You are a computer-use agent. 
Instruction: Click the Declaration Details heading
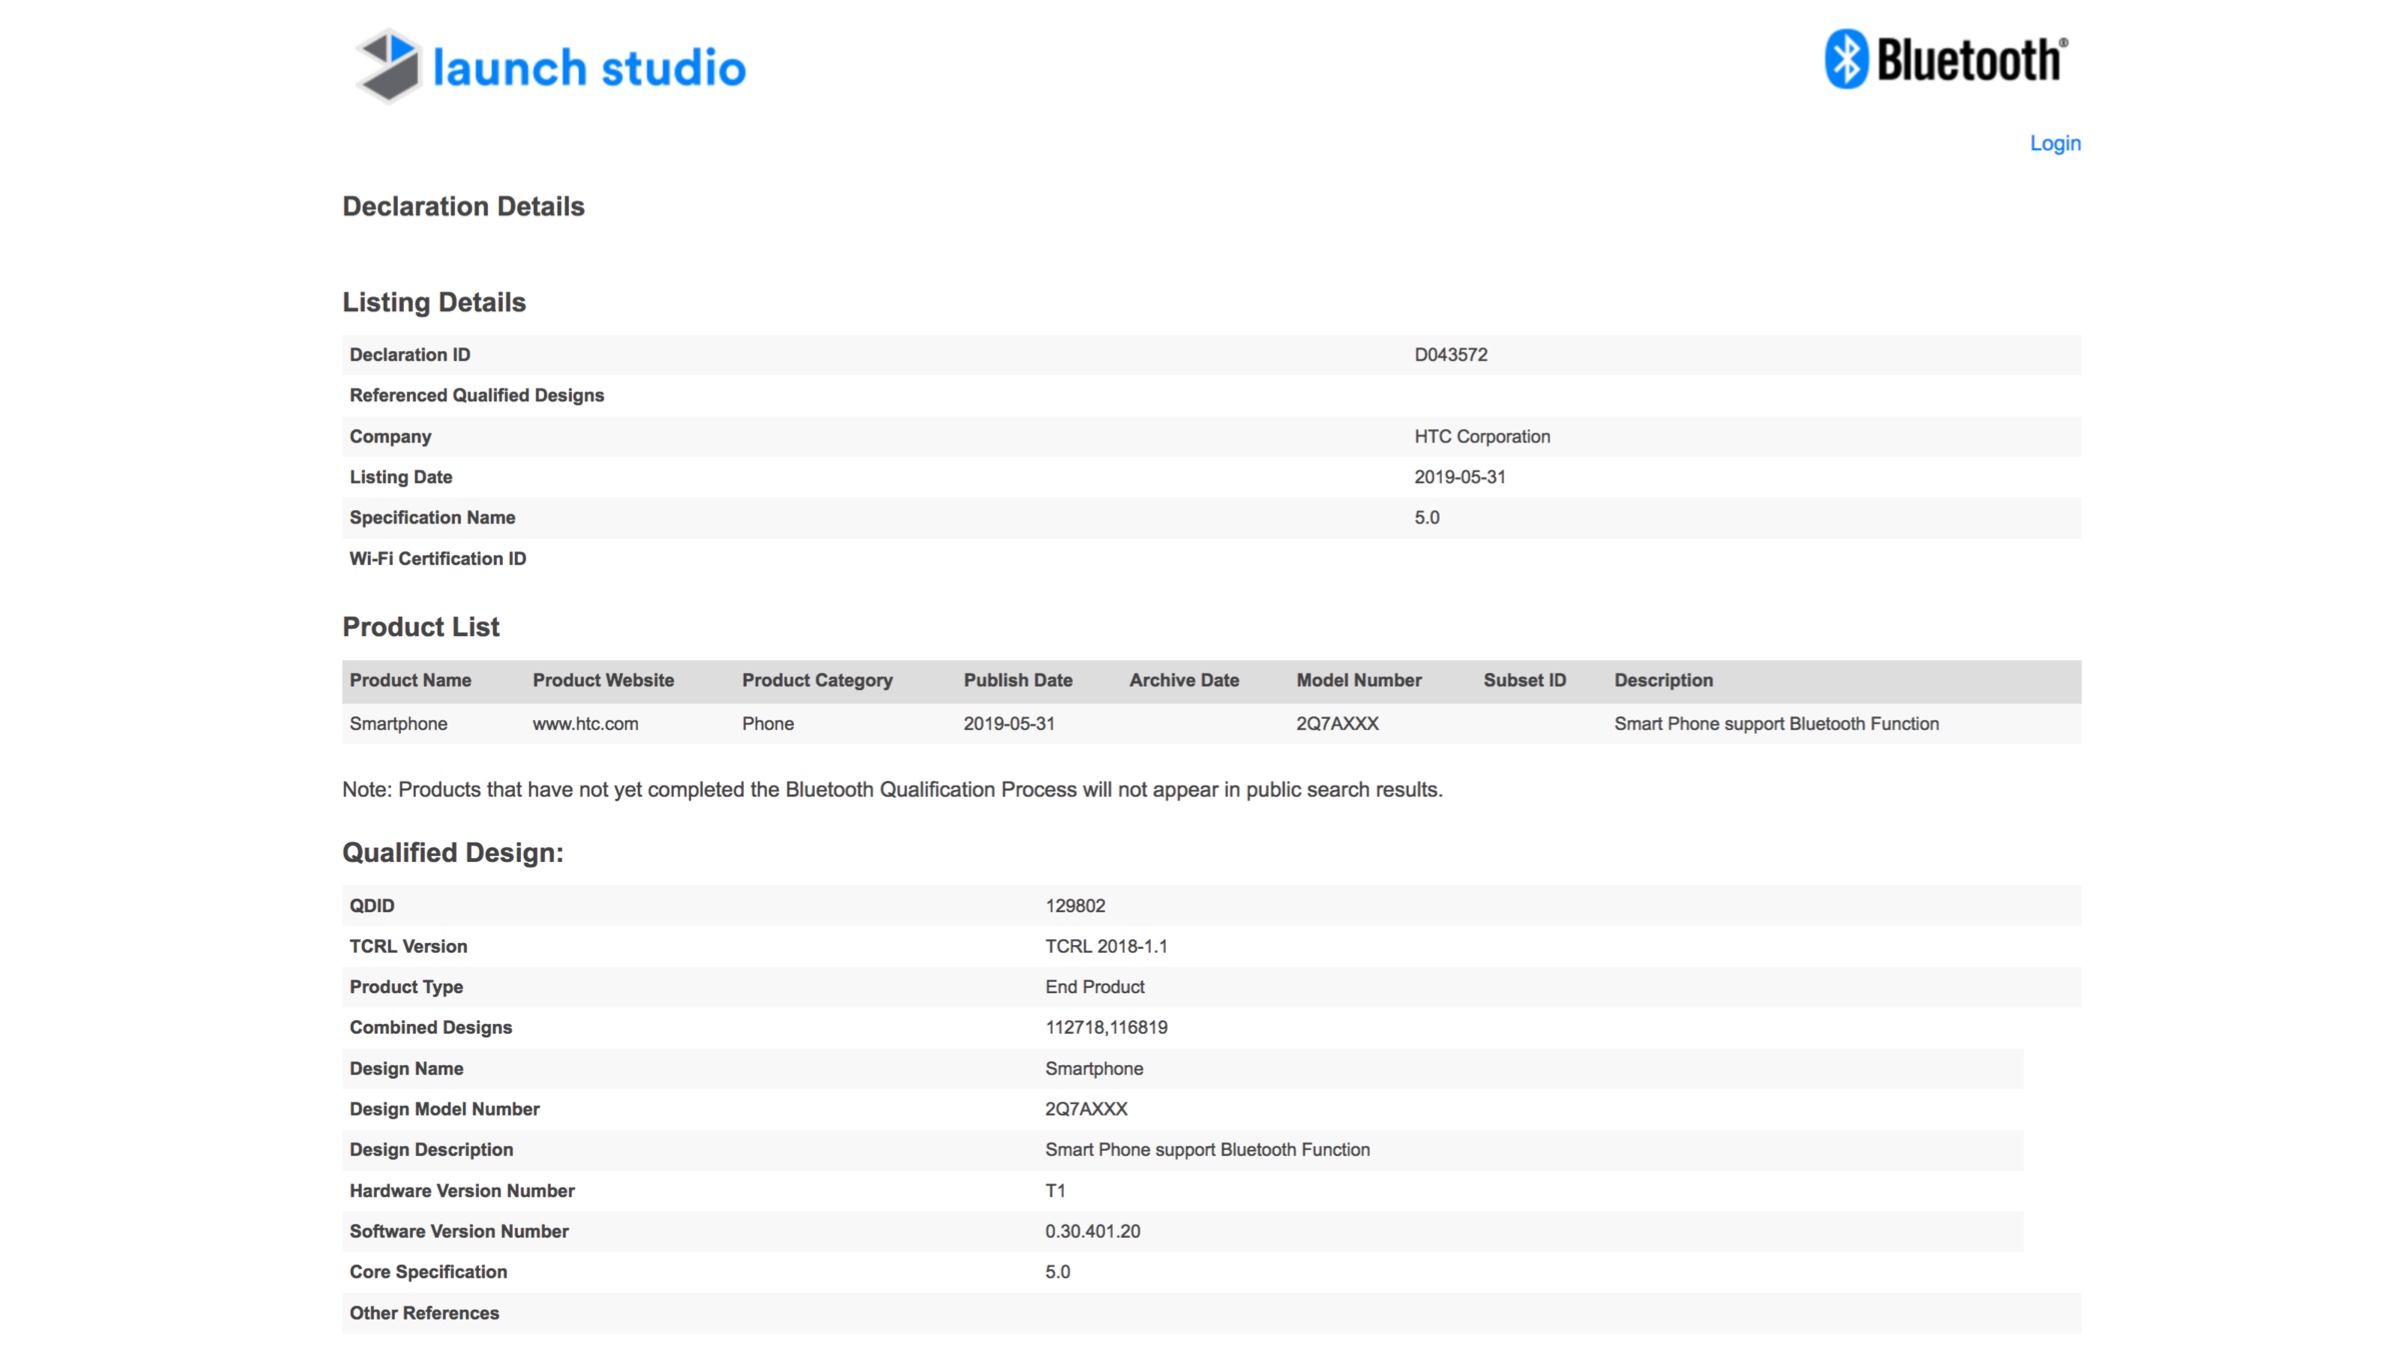[463, 206]
